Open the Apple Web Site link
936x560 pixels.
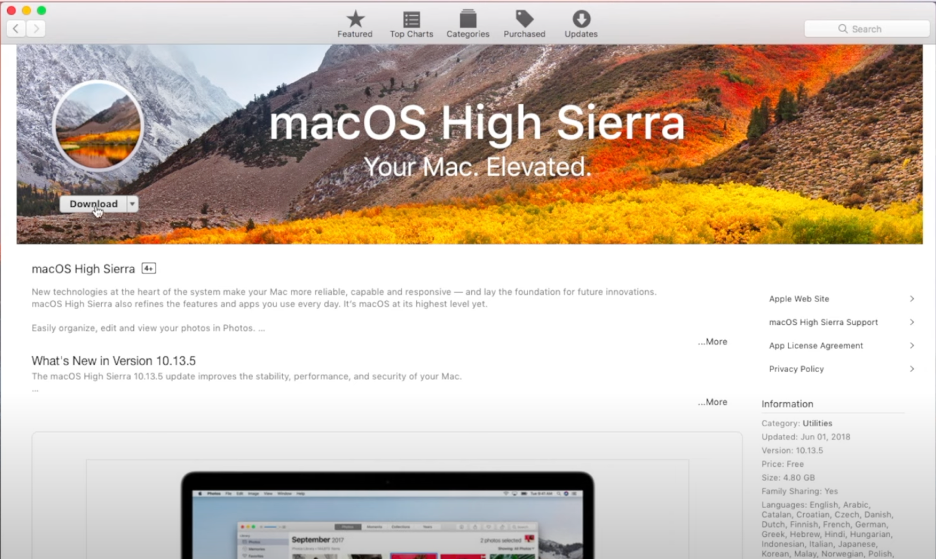(x=799, y=299)
